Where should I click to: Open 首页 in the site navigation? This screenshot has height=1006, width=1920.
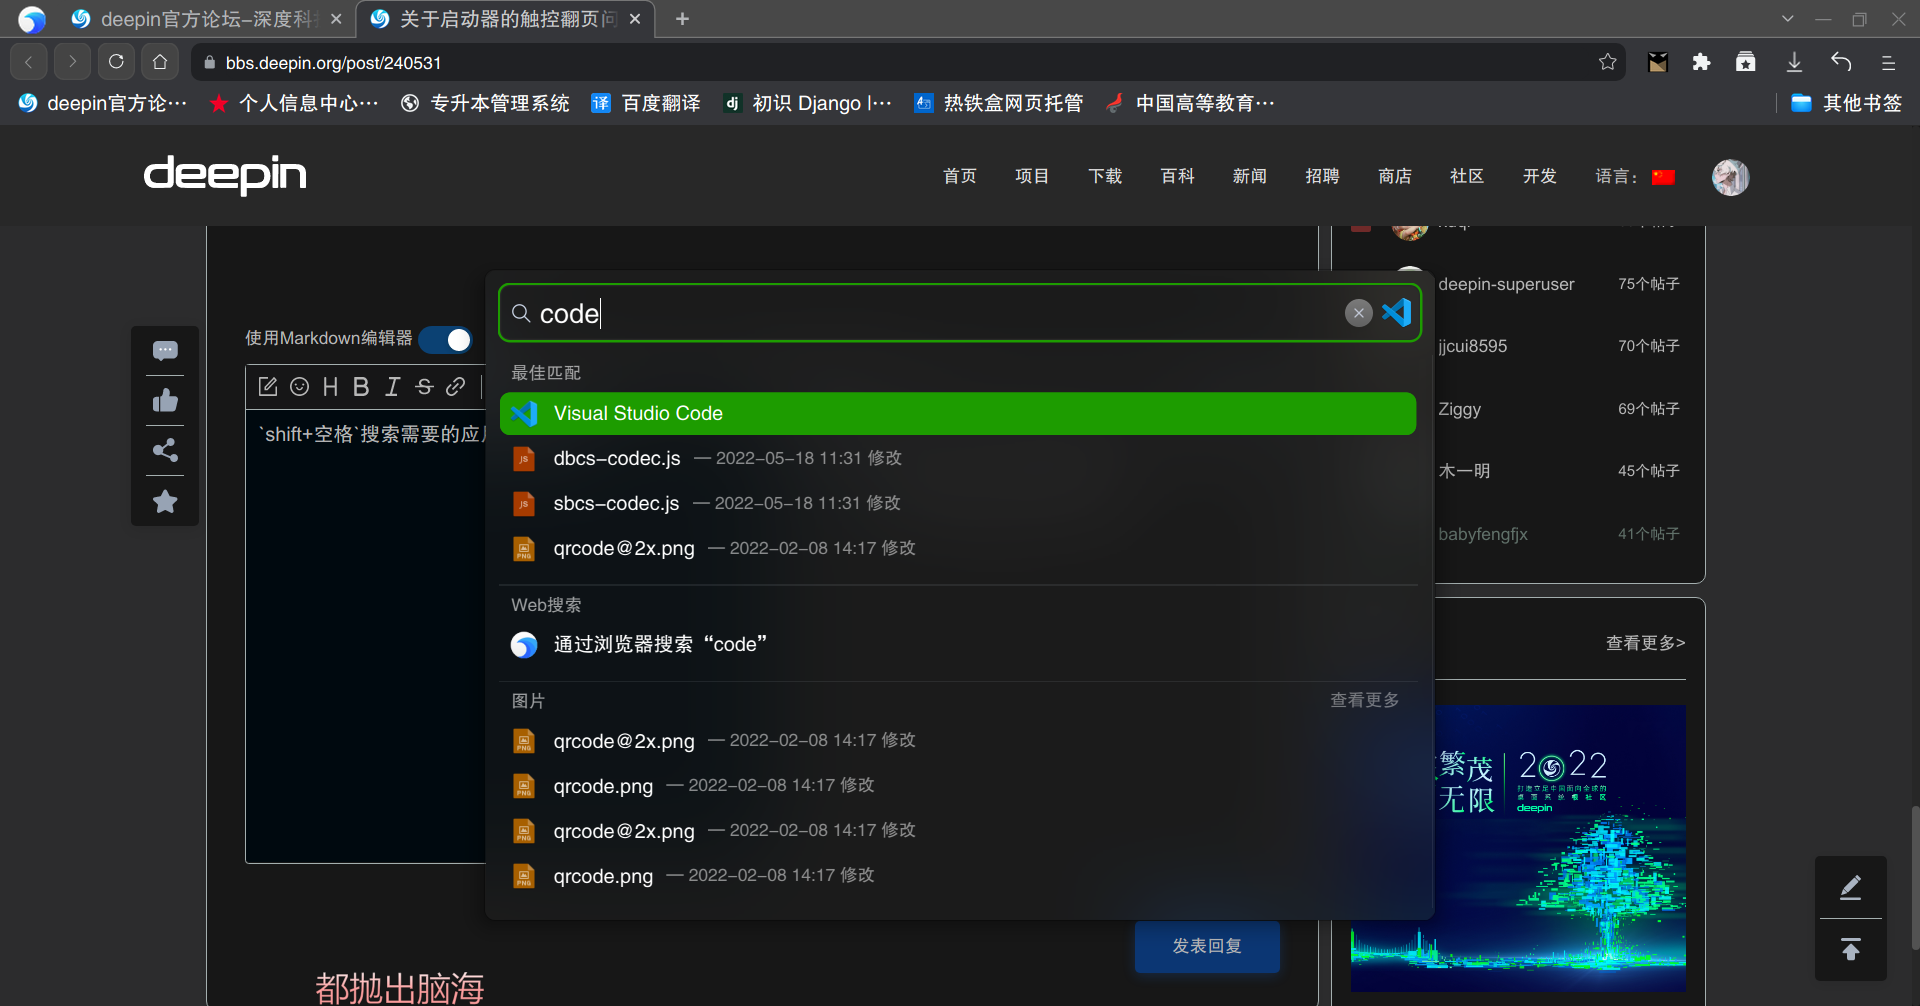pos(960,177)
